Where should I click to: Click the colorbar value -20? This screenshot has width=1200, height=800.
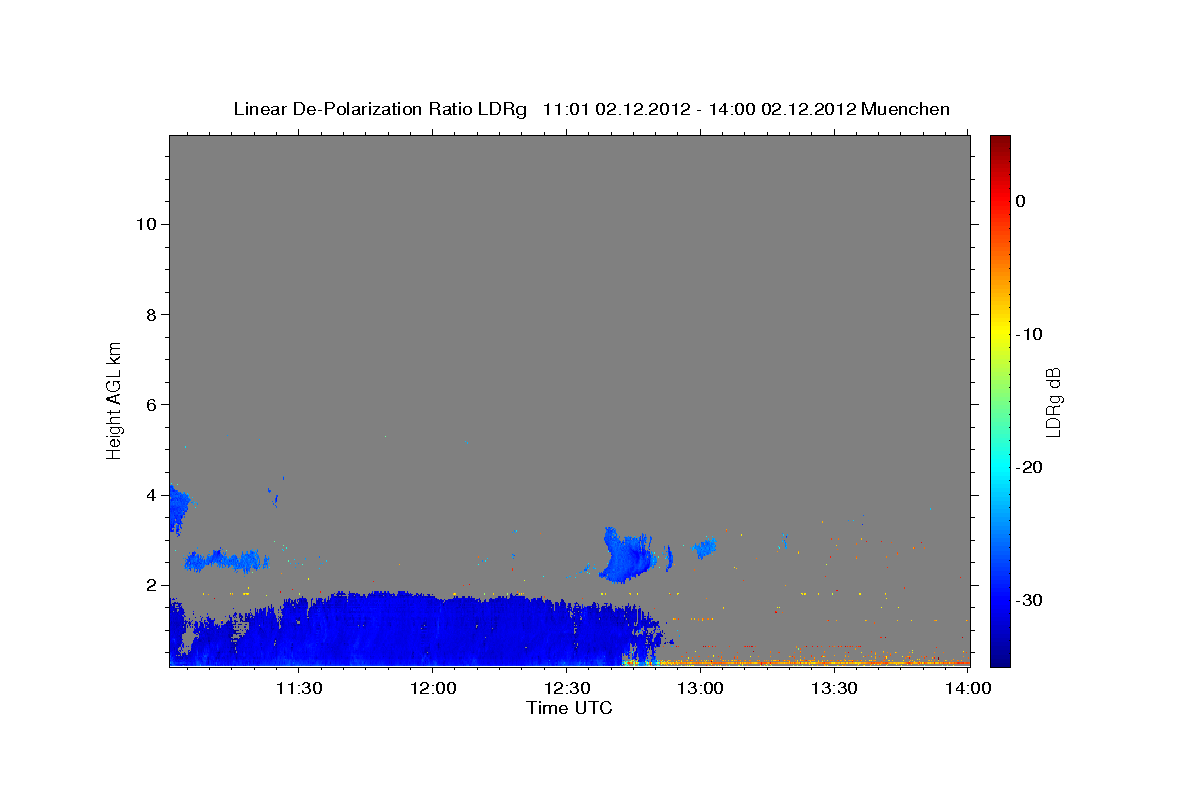pos(1029,467)
